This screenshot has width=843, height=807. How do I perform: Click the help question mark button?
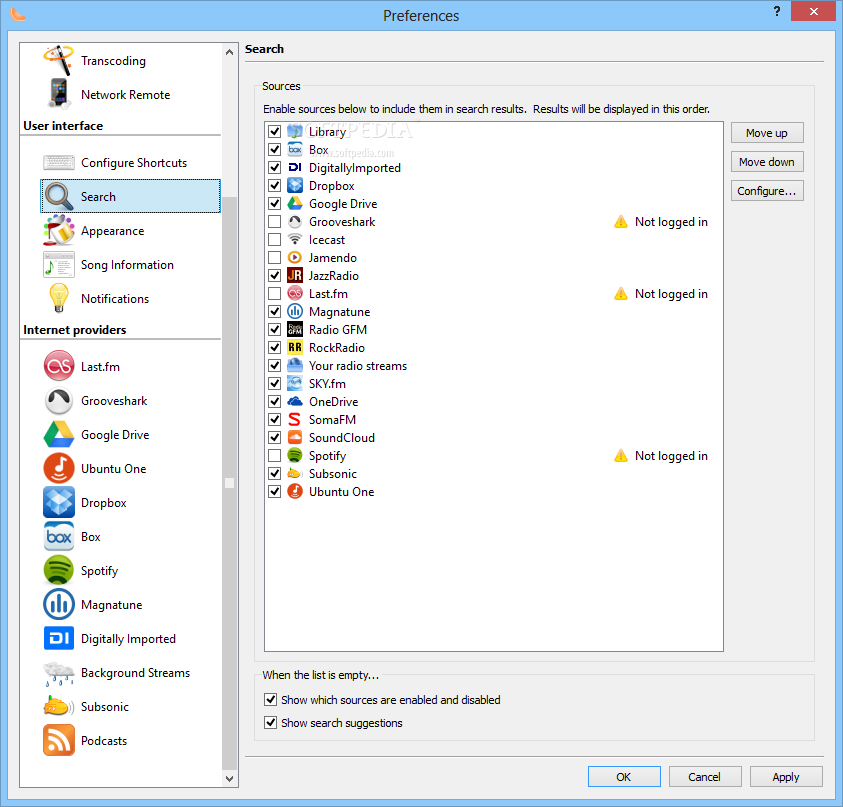[776, 12]
